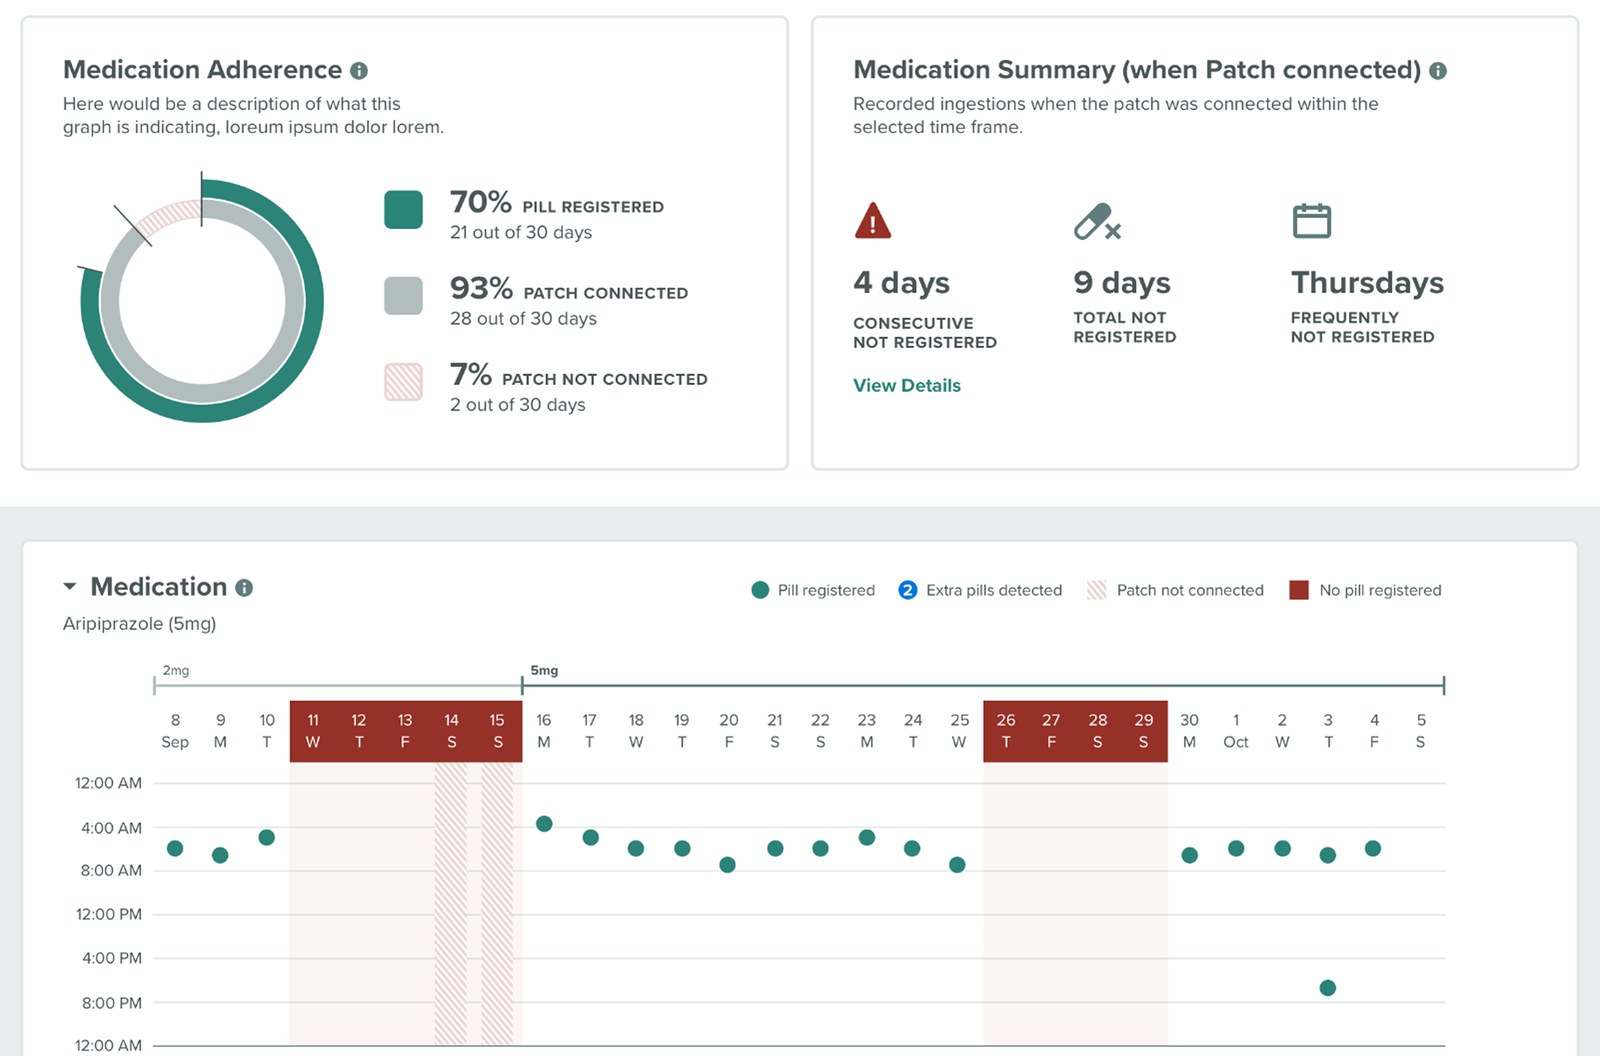Click the red day header 11 W
The width and height of the screenshot is (1600, 1056).
click(313, 731)
